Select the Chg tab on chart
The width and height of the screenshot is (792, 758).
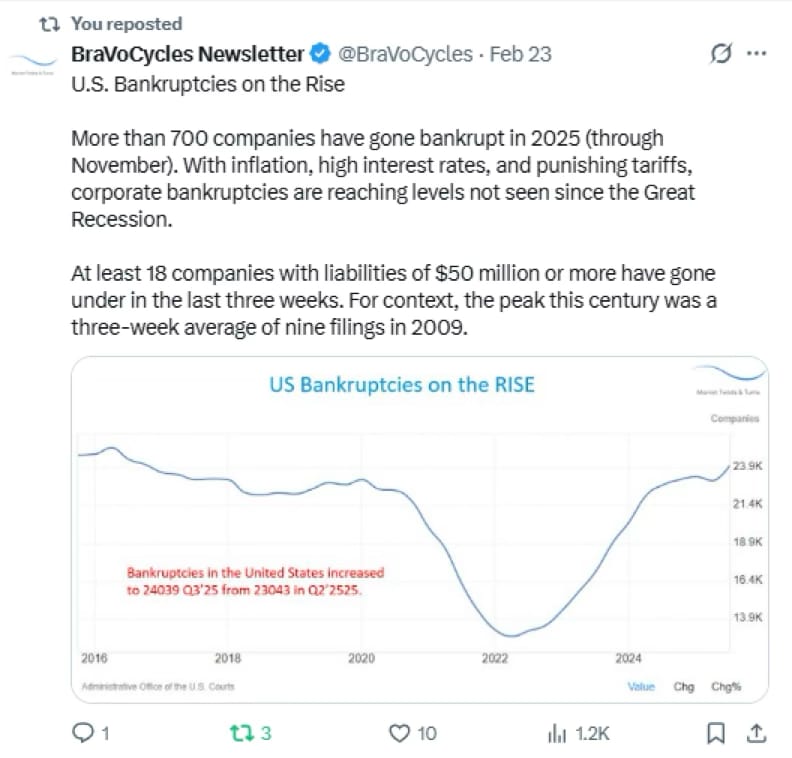(x=684, y=687)
